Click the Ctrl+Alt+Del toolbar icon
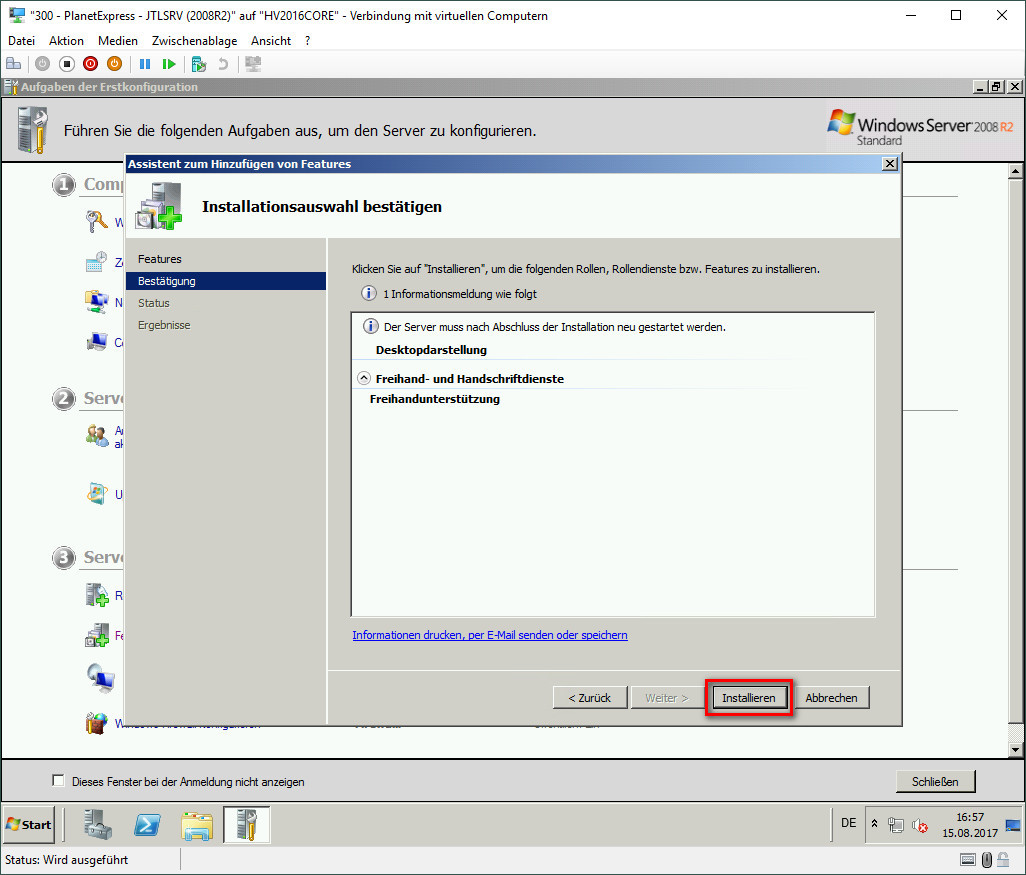 point(14,64)
